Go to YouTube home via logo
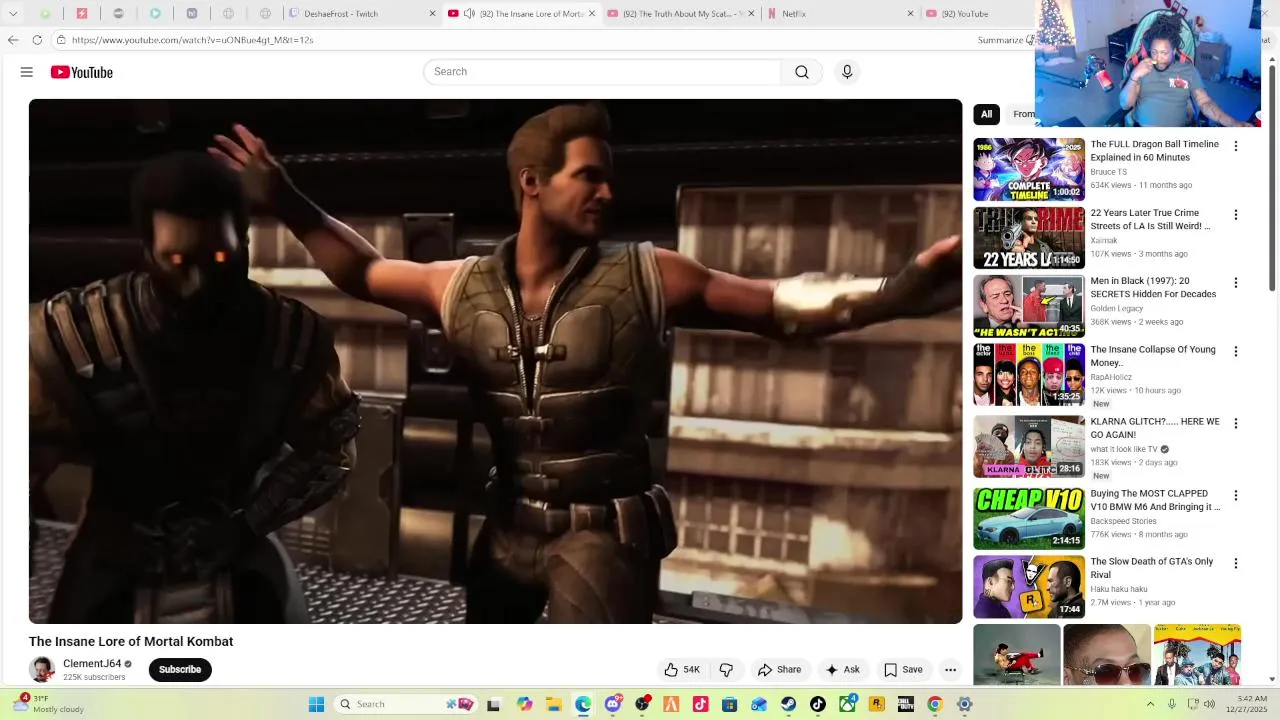This screenshot has height=720, width=1280. 82,72
